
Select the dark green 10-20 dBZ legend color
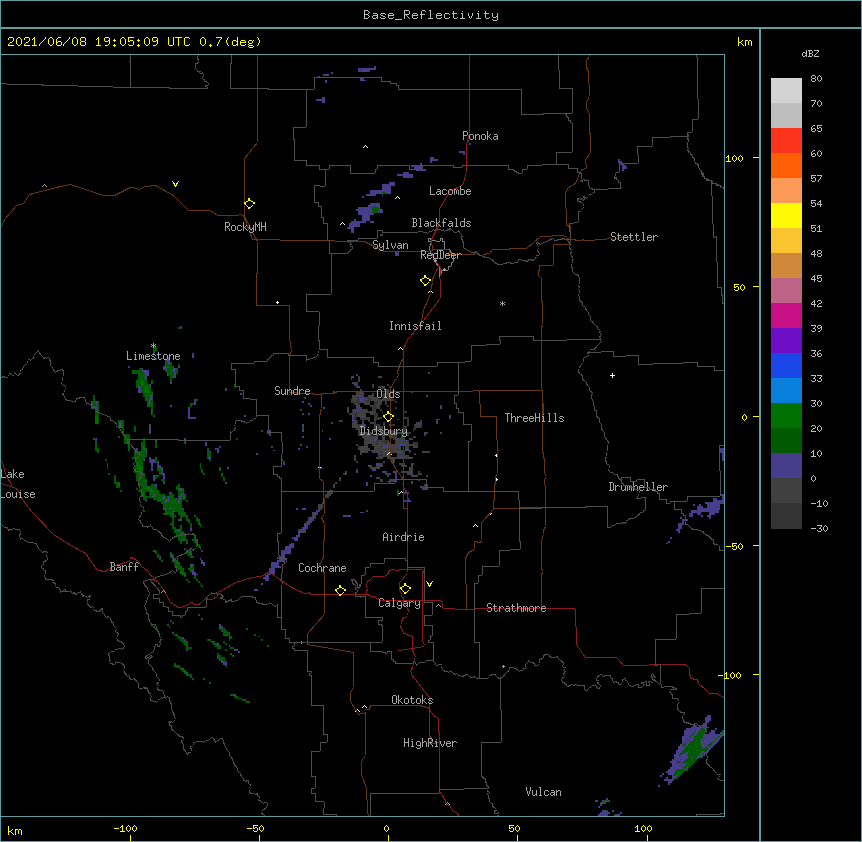tap(786, 441)
